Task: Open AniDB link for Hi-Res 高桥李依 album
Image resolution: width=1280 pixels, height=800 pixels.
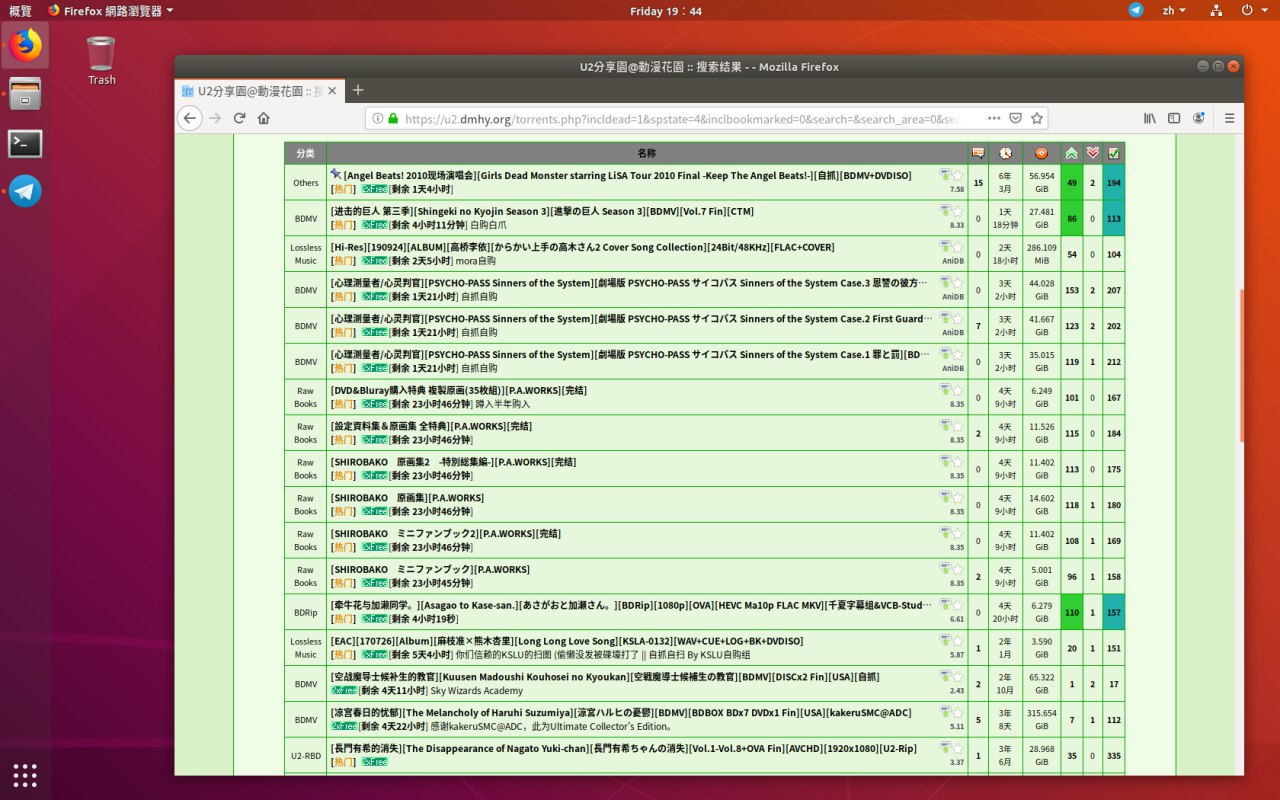Action: [x=953, y=261]
